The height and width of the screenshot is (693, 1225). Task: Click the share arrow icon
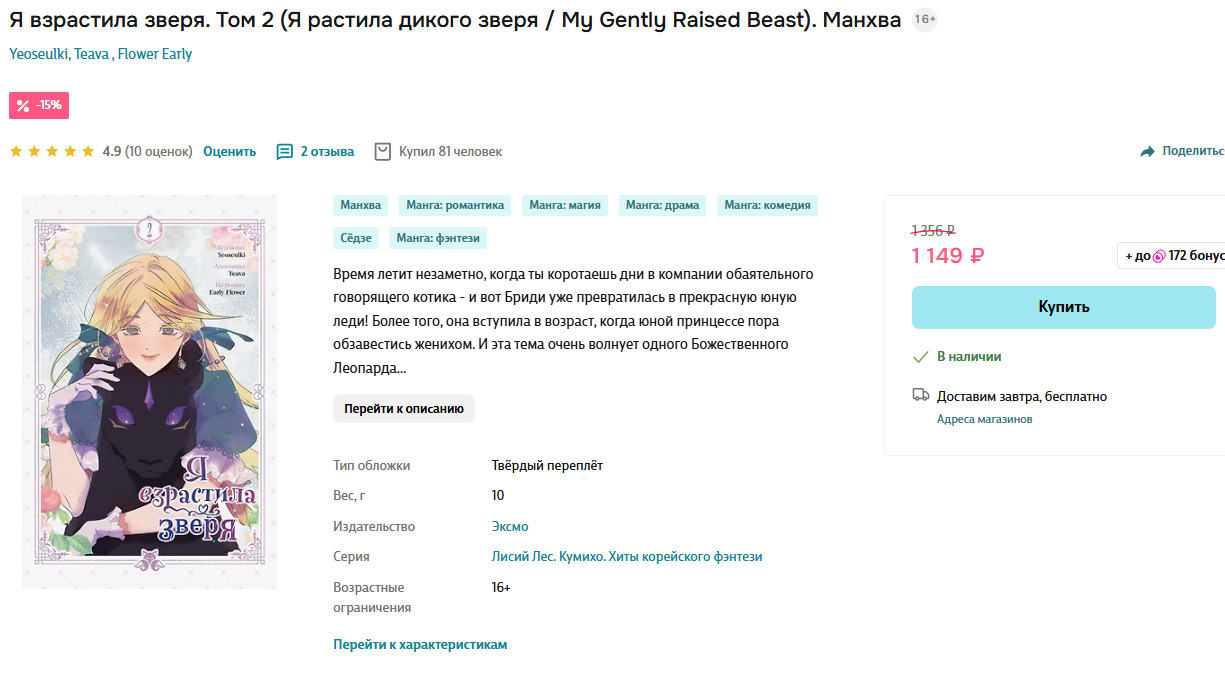tap(1147, 152)
